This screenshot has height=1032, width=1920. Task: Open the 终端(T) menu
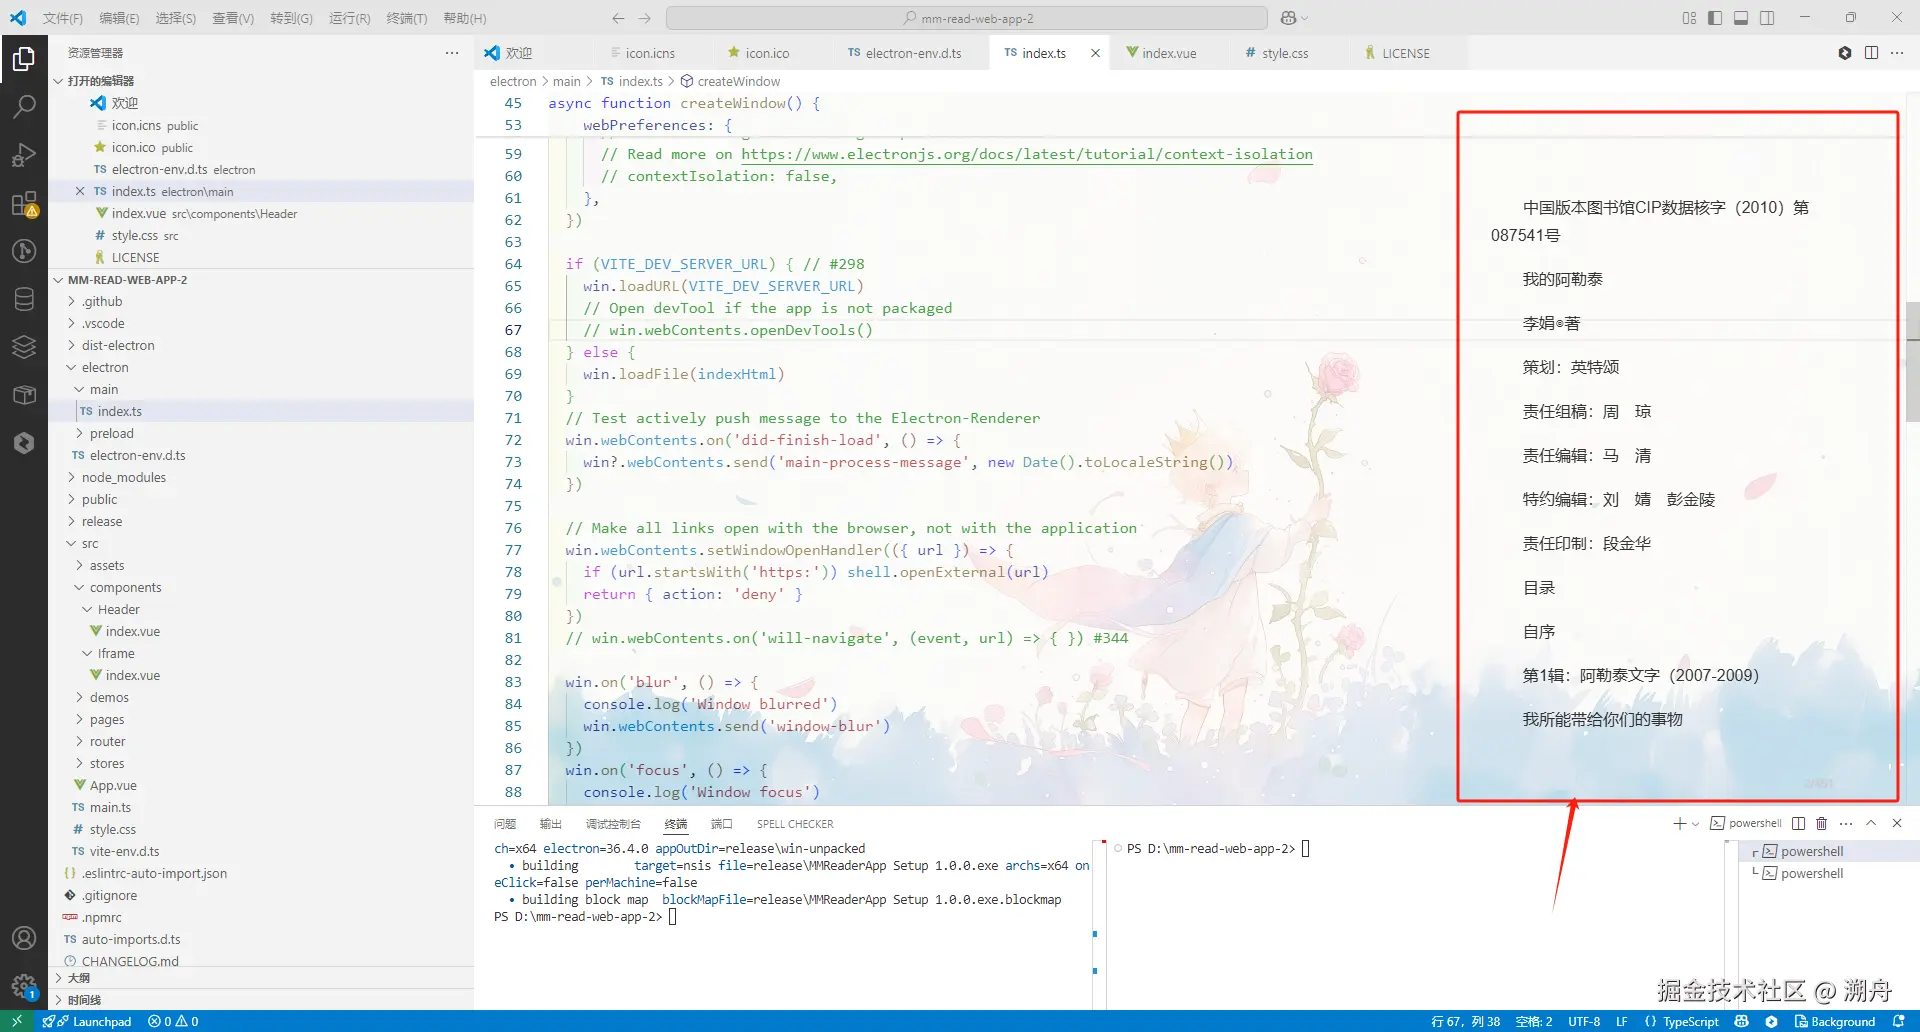tap(406, 18)
